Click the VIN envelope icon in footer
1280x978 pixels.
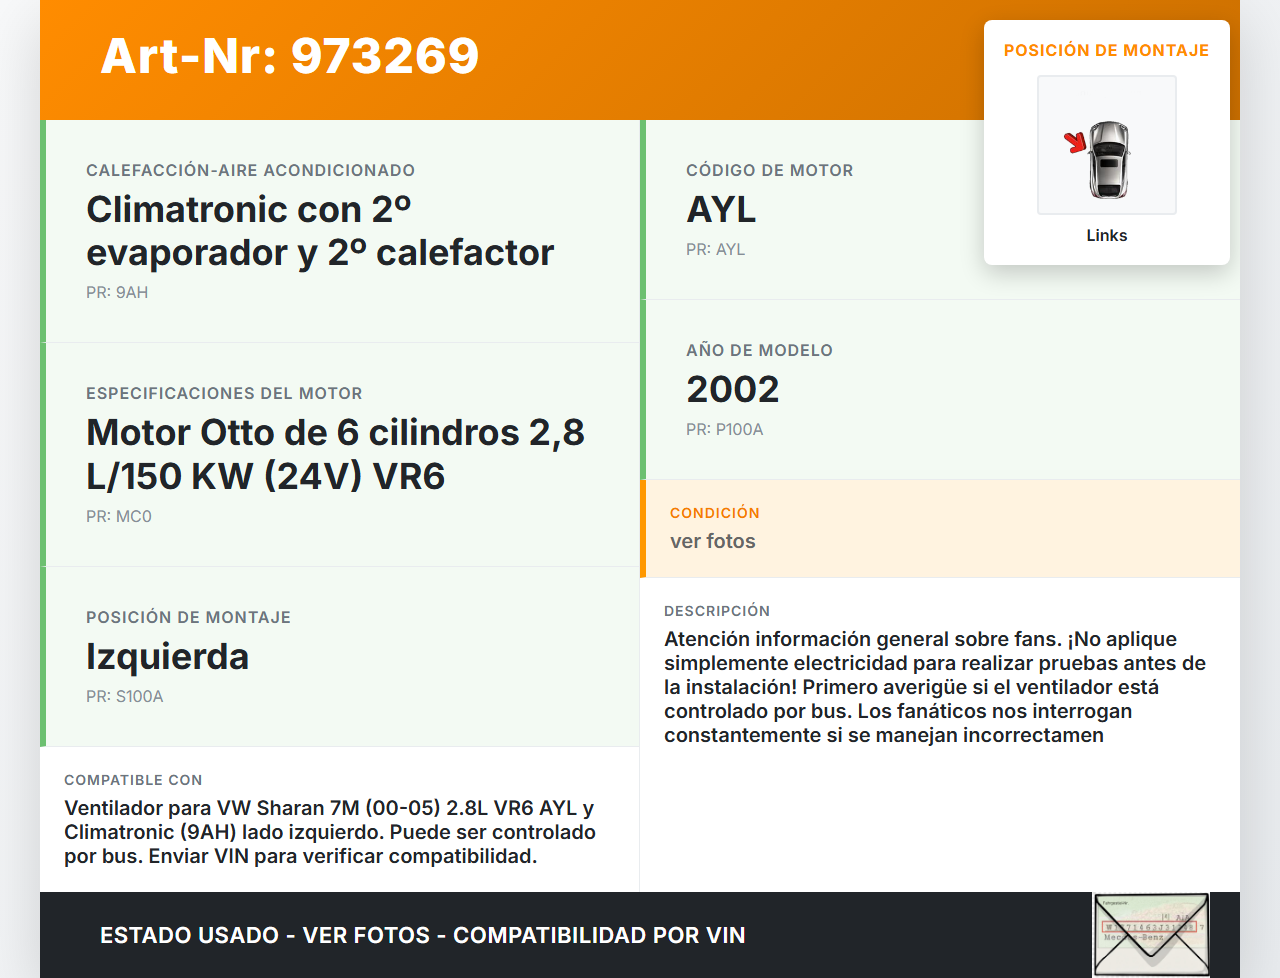coord(1150,934)
